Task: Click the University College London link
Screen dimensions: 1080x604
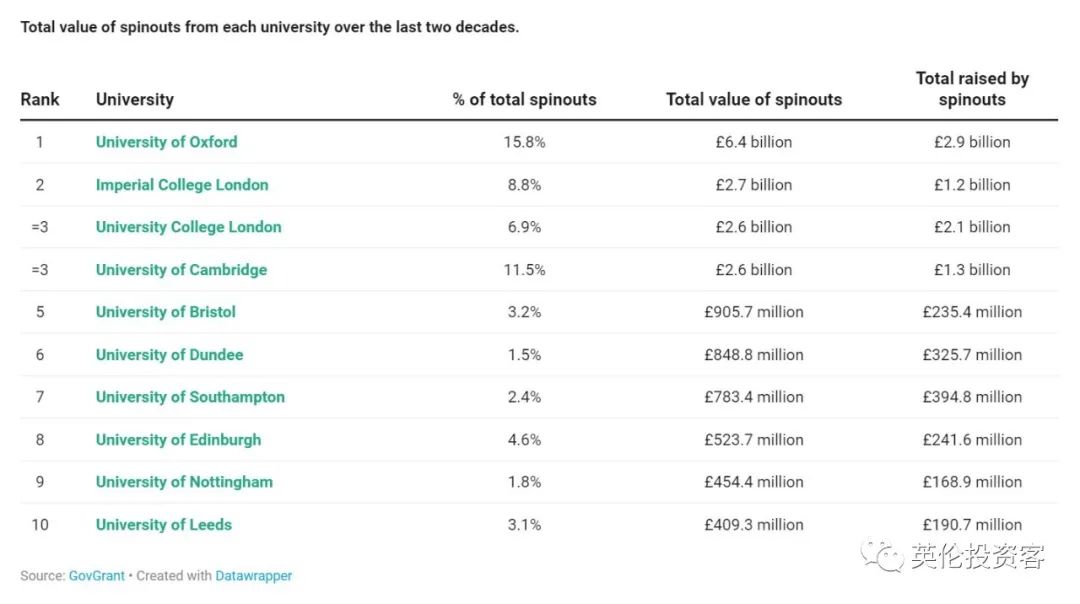Action: coord(188,227)
